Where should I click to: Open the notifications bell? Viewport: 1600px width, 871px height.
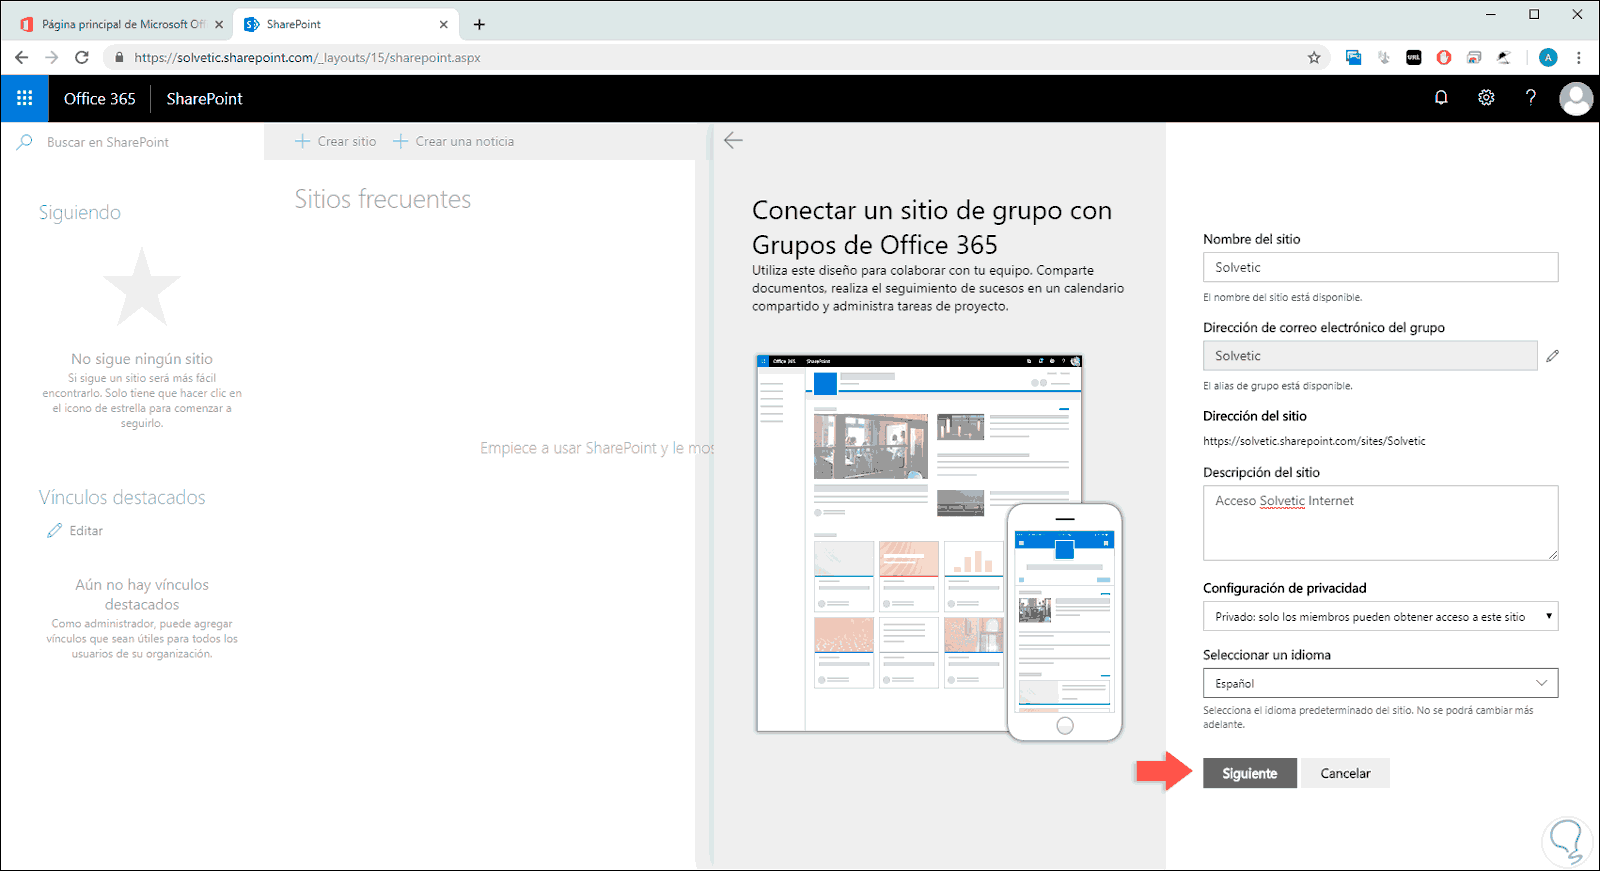[1441, 98]
